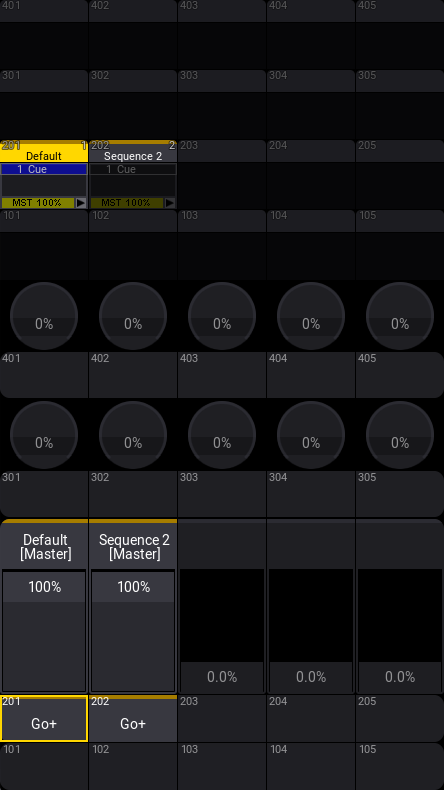Select the encoder knob above 403
This screenshot has width=444, height=790.
point(222,316)
